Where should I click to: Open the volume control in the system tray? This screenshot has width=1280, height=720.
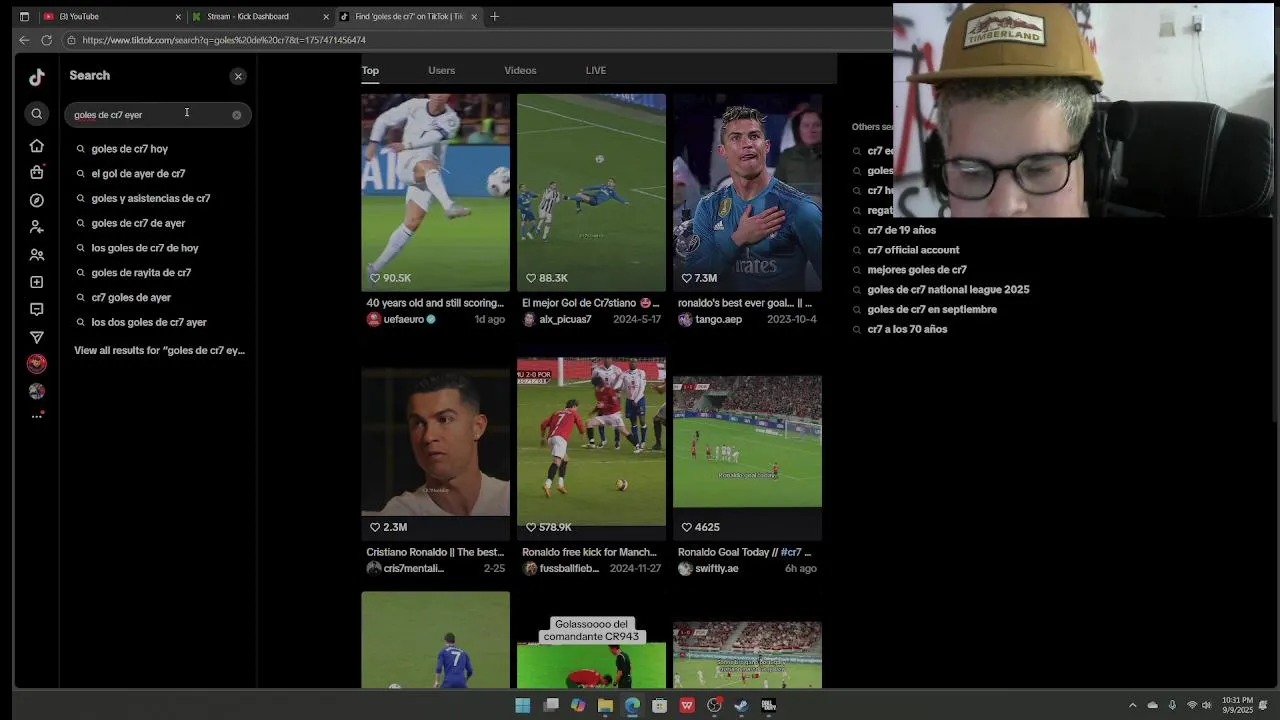pyautogui.click(x=1207, y=706)
